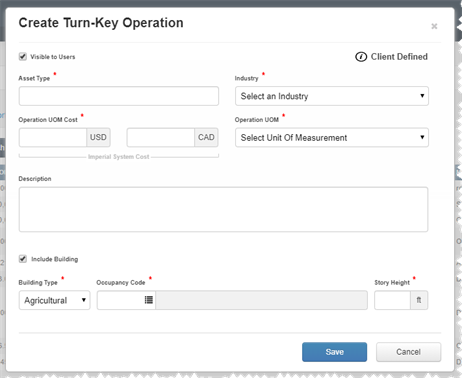The image size is (462, 378).
Task: Click into the USD cost input field
Action: (x=53, y=137)
